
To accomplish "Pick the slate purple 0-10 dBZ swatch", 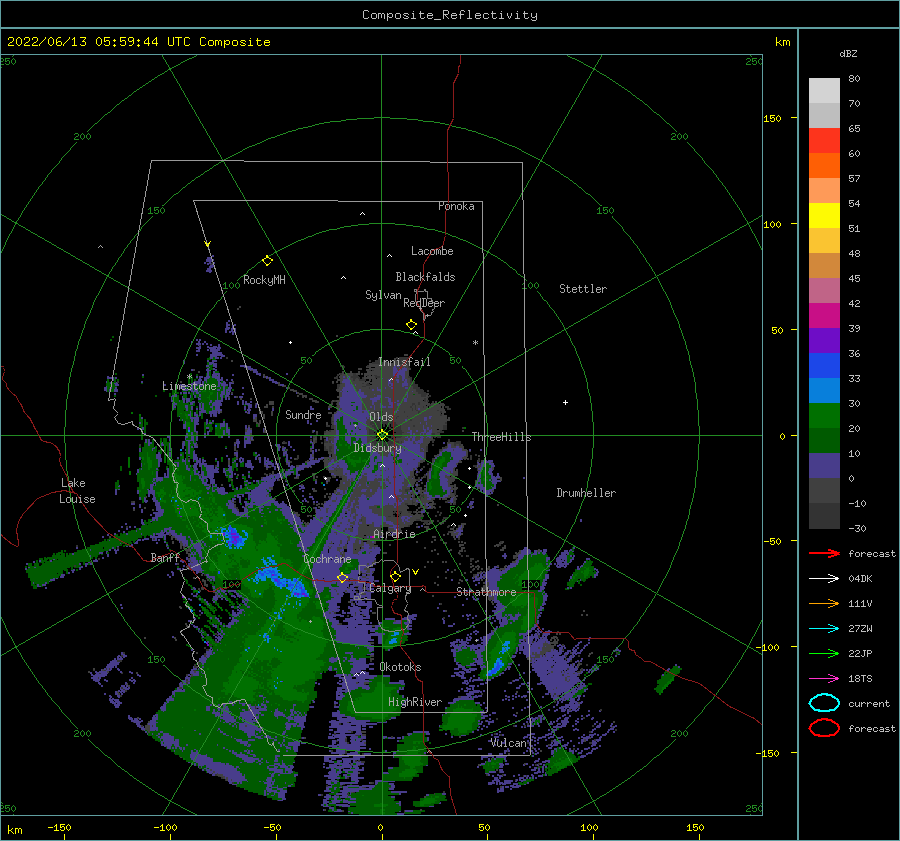I will [x=824, y=466].
